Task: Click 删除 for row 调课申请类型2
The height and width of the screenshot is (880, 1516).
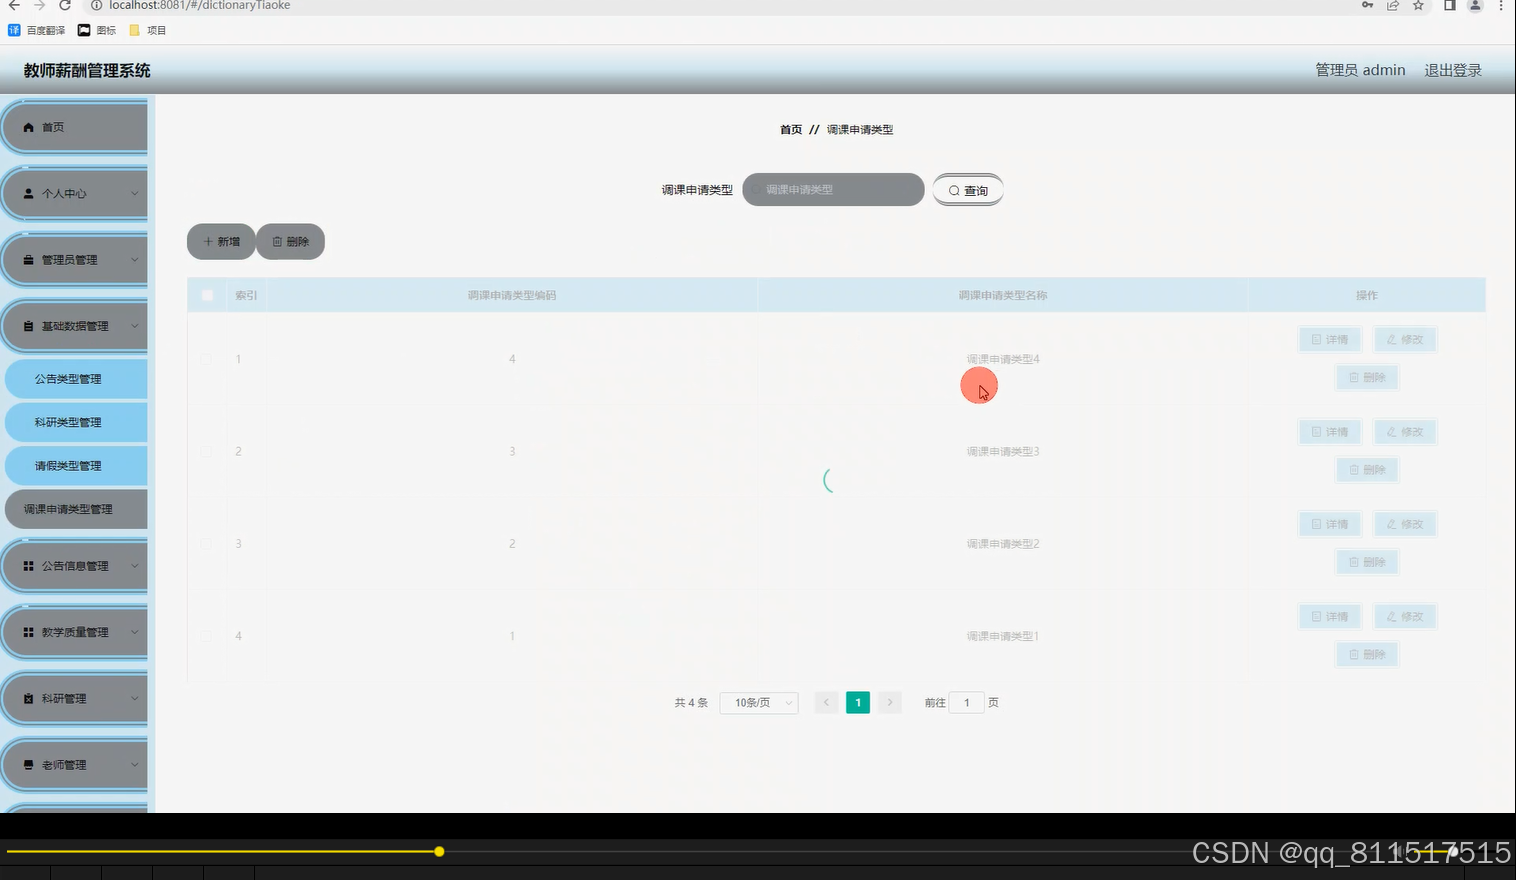Action: [x=1367, y=562]
